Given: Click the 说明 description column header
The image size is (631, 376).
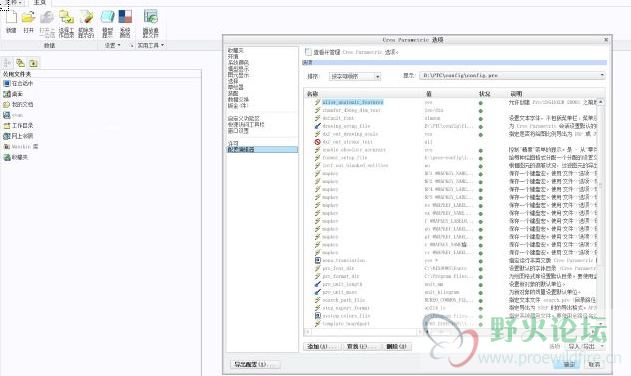Looking at the screenshot, I should (x=516, y=94).
